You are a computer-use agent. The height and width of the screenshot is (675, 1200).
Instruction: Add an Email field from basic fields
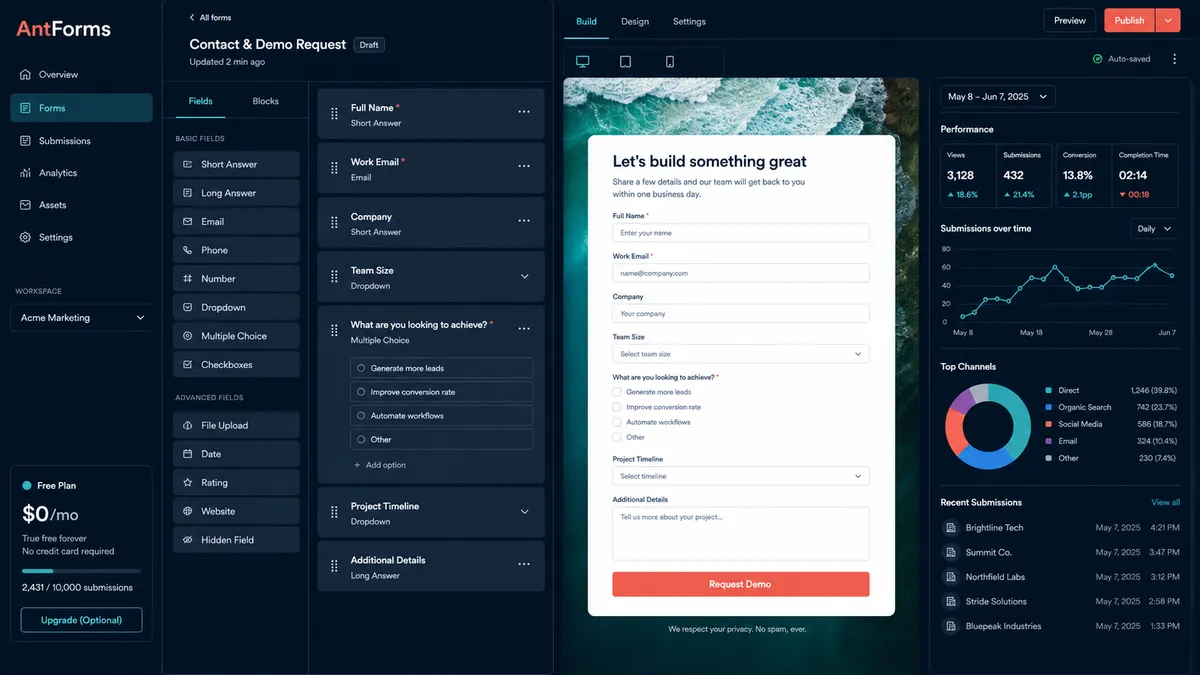click(x=236, y=221)
